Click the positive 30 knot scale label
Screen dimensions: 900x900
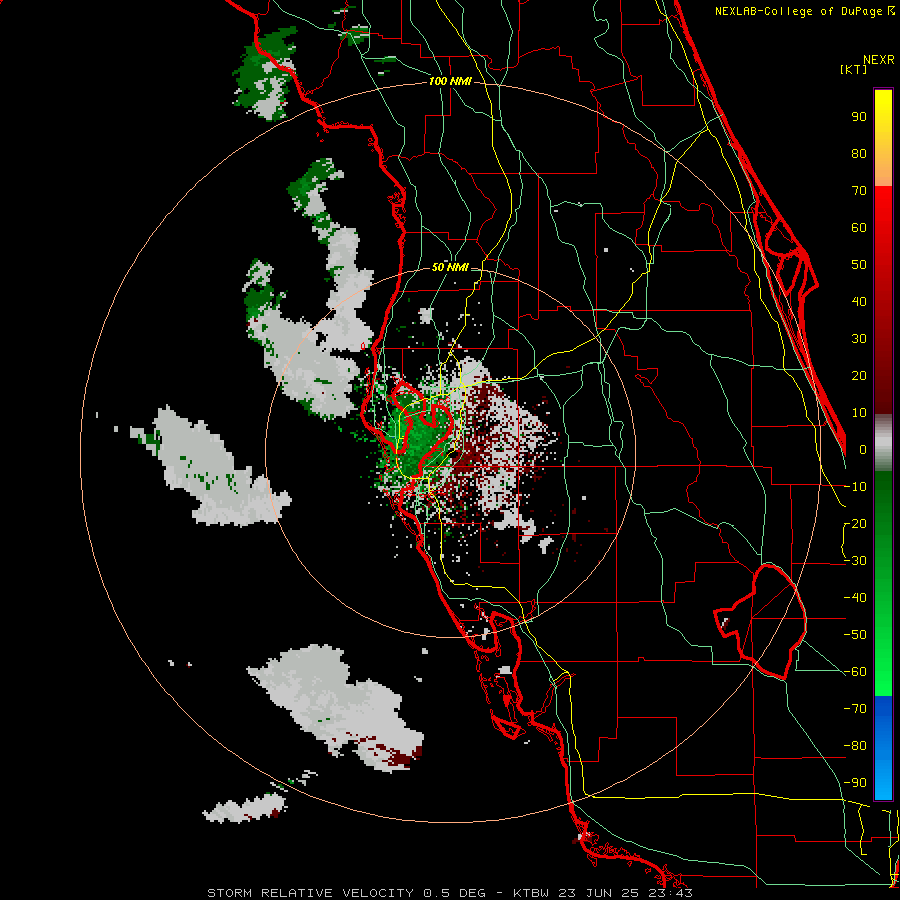[859, 339]
